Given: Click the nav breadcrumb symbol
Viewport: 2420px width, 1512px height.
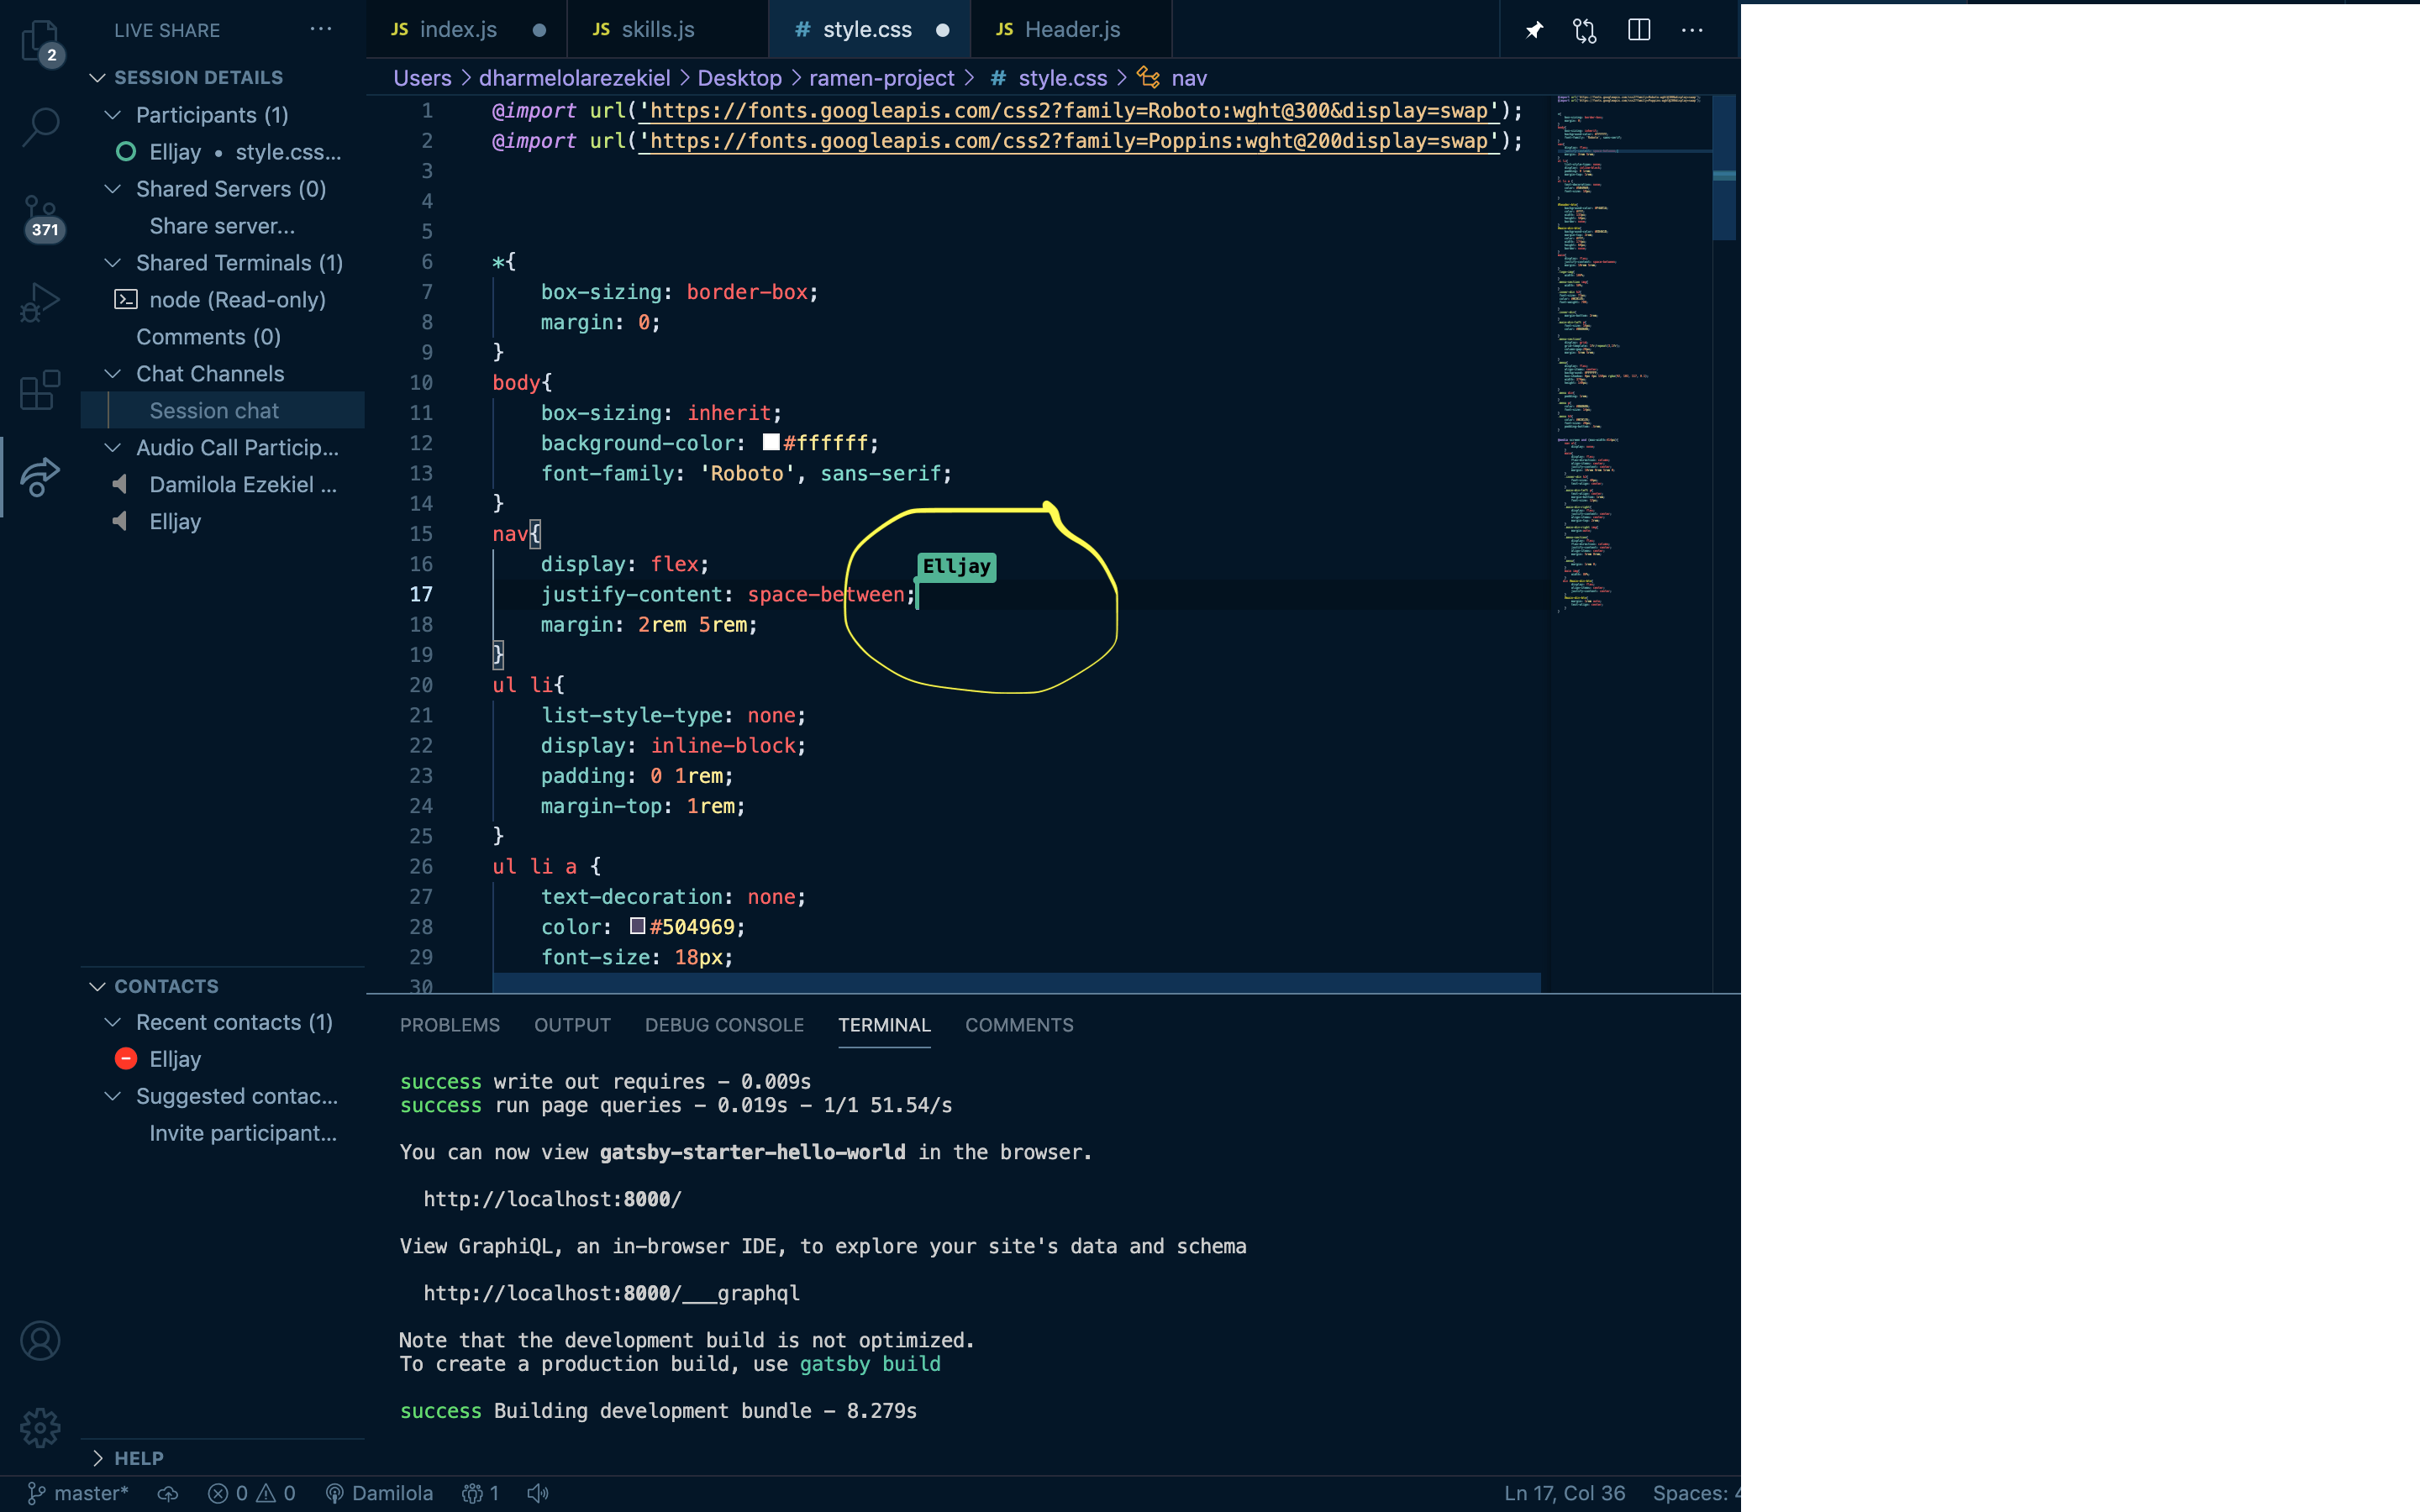Looking at the screenshot, I should tap(1189, 78).
